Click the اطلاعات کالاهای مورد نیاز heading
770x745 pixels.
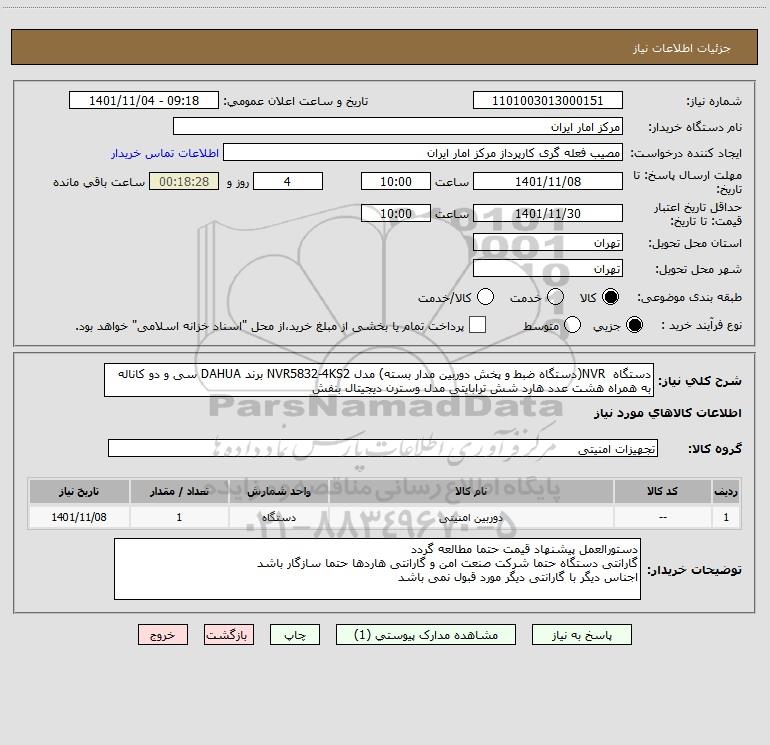pos(667,414)
